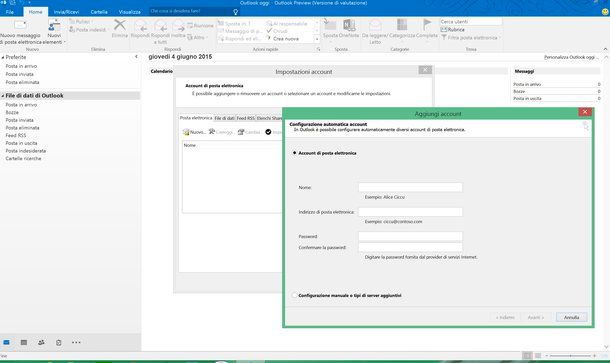Collapse File di dati di Outlook tree
The height and width of the screenshot is (363, 610).
click(x=3, y=96)
